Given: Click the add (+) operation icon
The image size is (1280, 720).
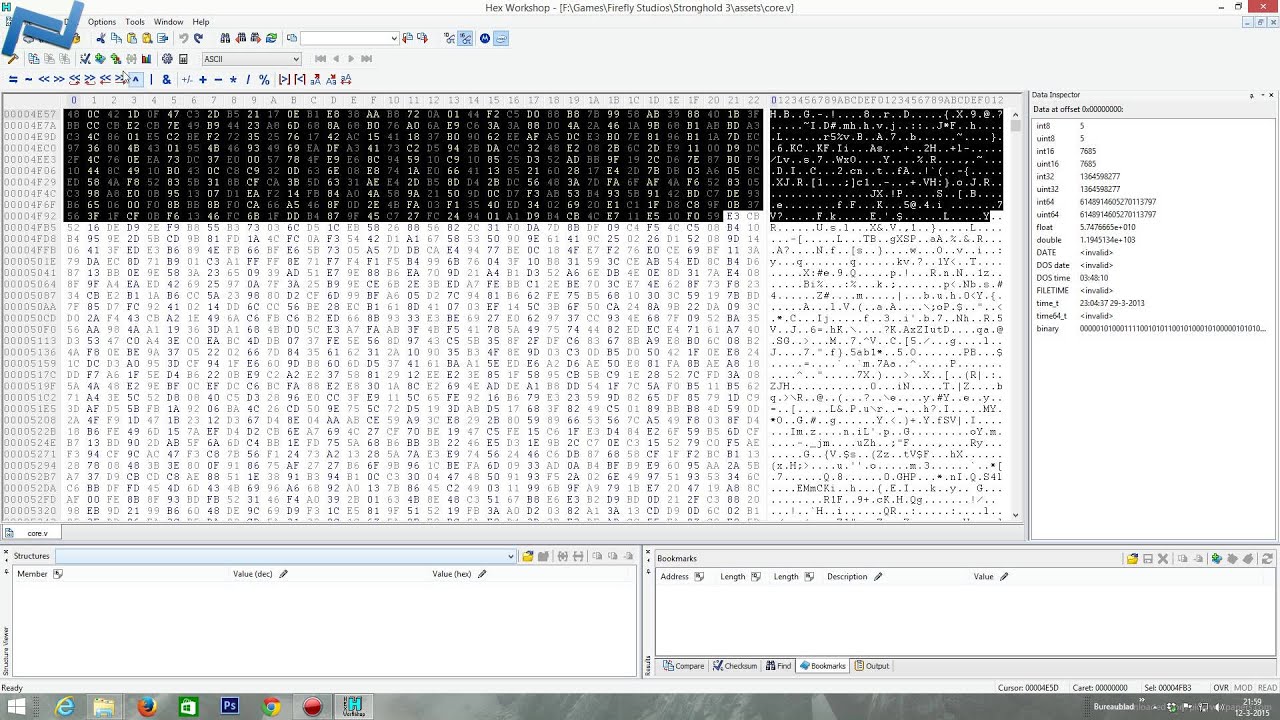Looking at the screenshot, I should click(203, 79).
